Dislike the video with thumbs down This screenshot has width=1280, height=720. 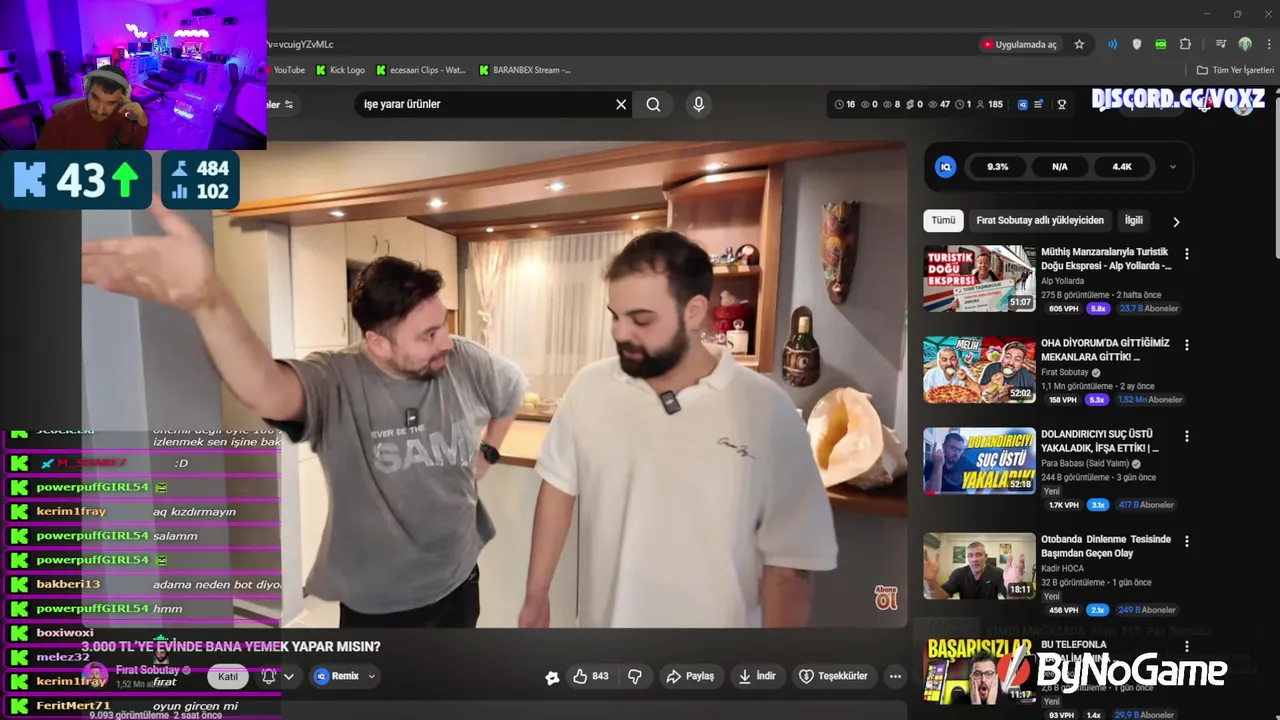pyautogui.click(x=634, y=676)
